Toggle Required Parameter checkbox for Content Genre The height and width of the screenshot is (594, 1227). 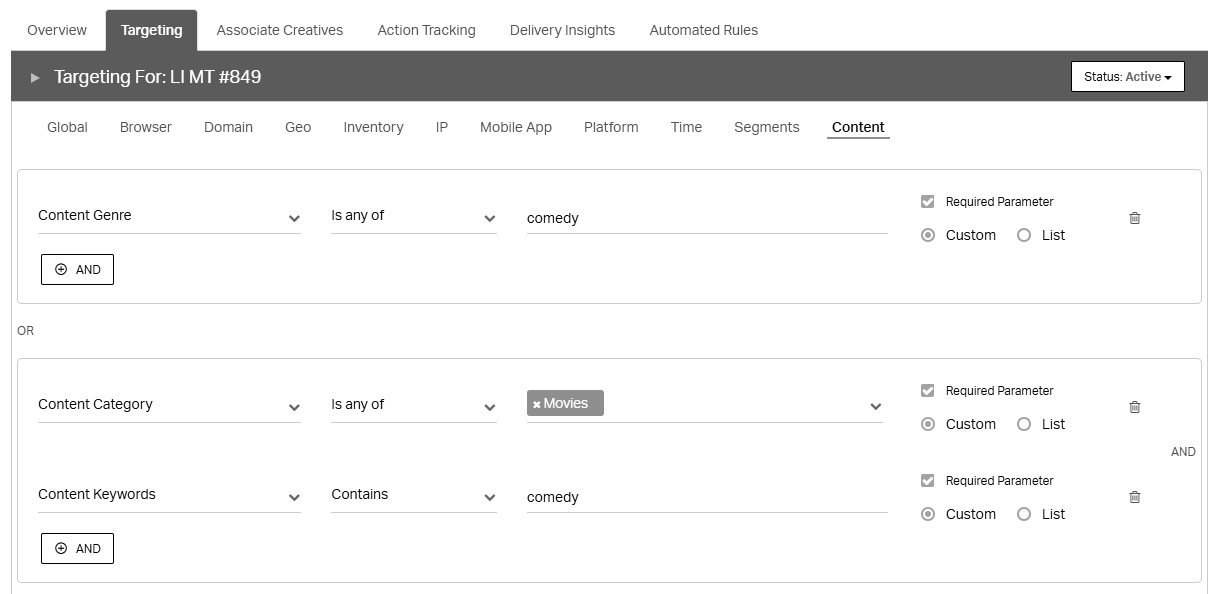click(x=928, y=202)
